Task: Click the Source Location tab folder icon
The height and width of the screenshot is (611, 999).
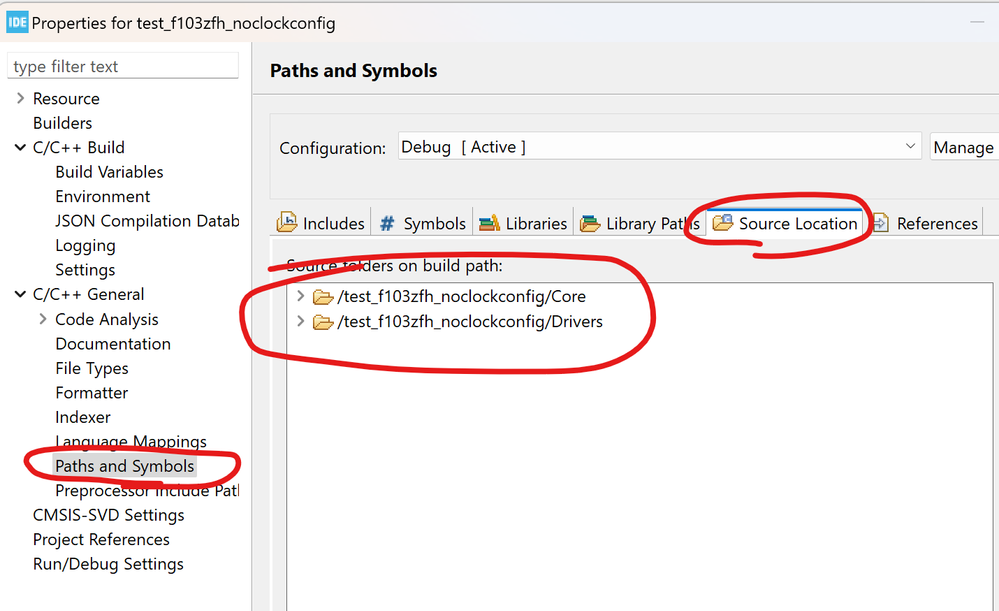Action: [x=722, y=222]
